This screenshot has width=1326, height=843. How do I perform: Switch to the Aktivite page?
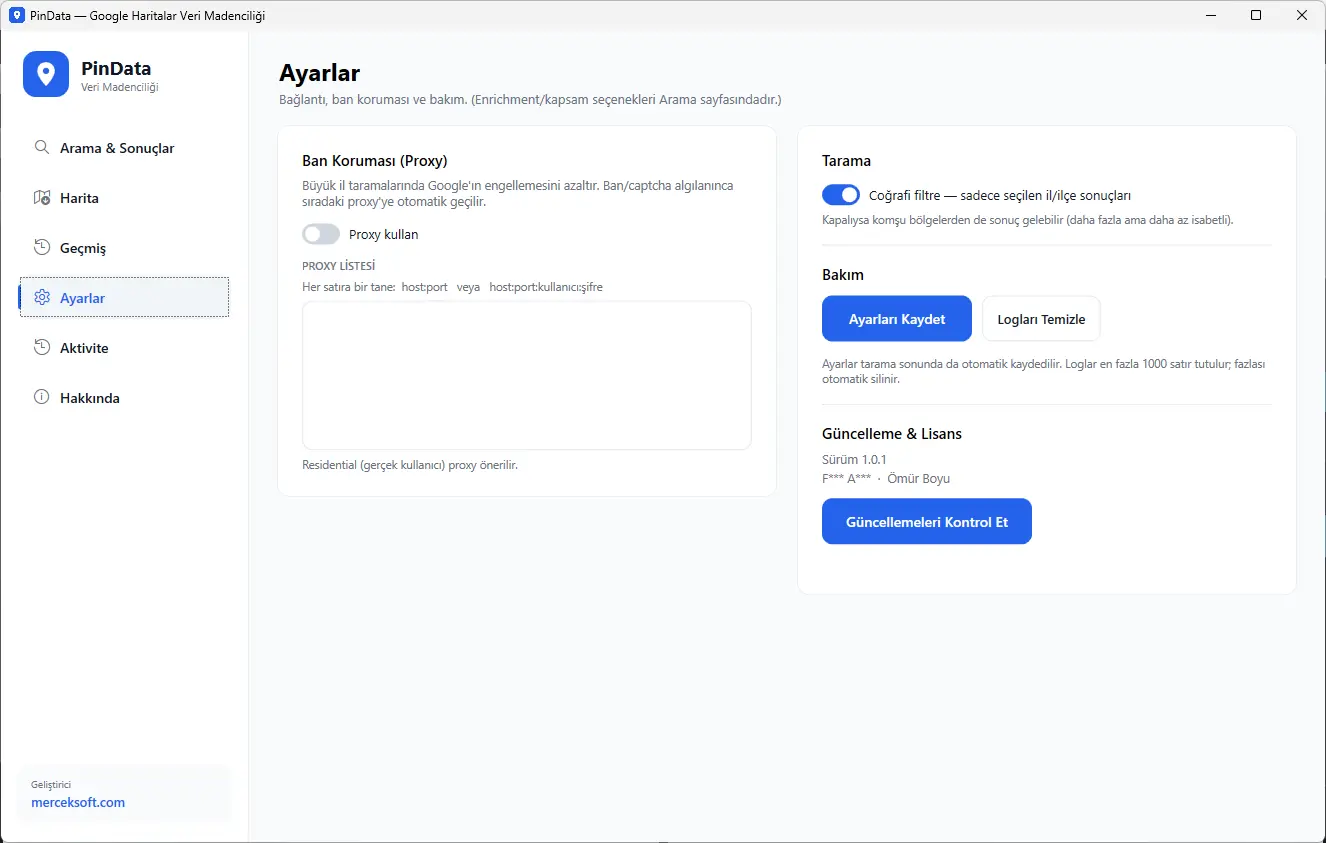click(124, 348)
